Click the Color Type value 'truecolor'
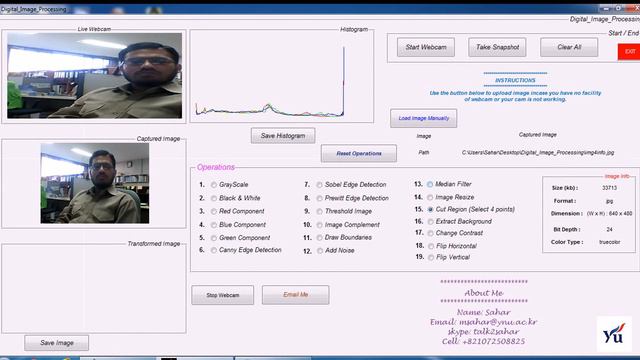640x360 pixels. tap(610, 242)
